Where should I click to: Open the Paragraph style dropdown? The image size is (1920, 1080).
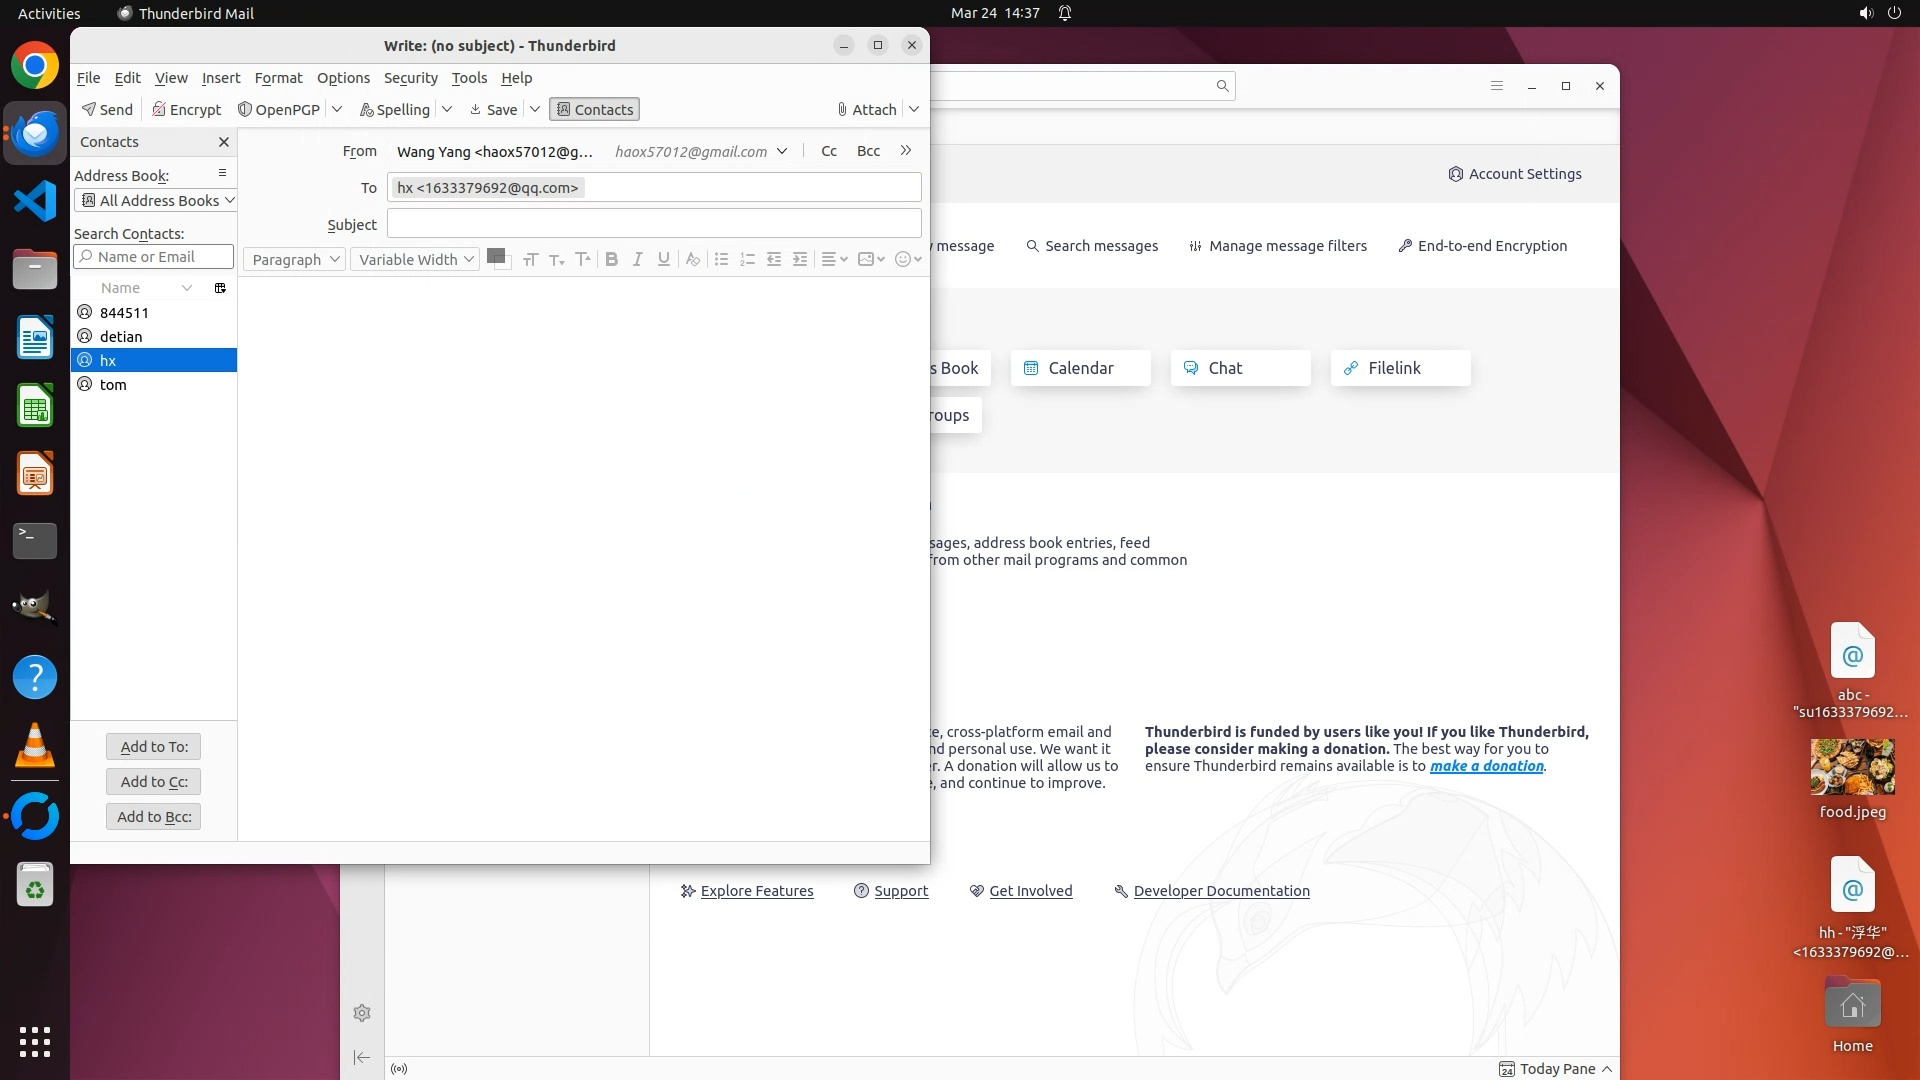coord(294,259)
